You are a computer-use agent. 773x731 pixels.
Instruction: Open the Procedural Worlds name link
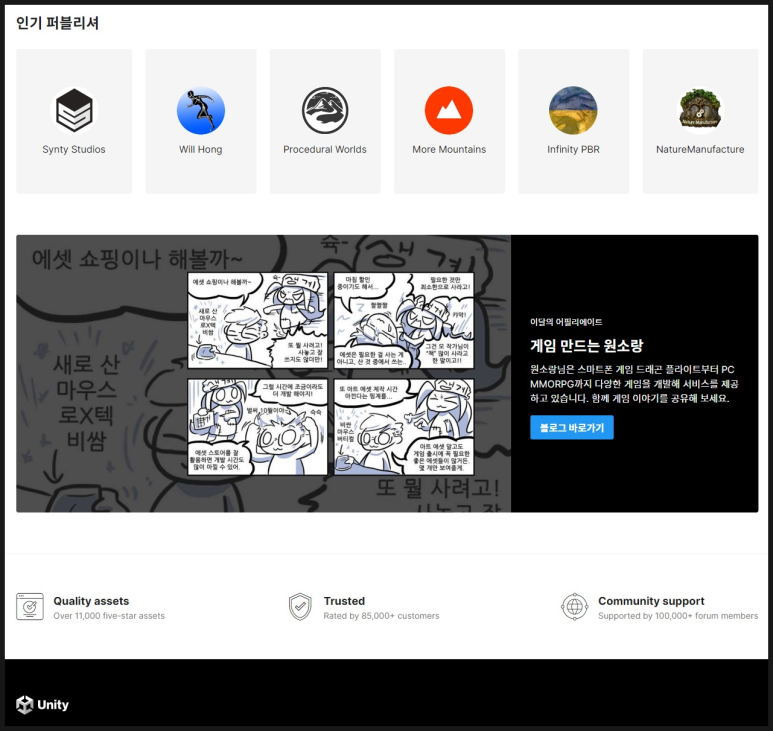pos(325,149)
